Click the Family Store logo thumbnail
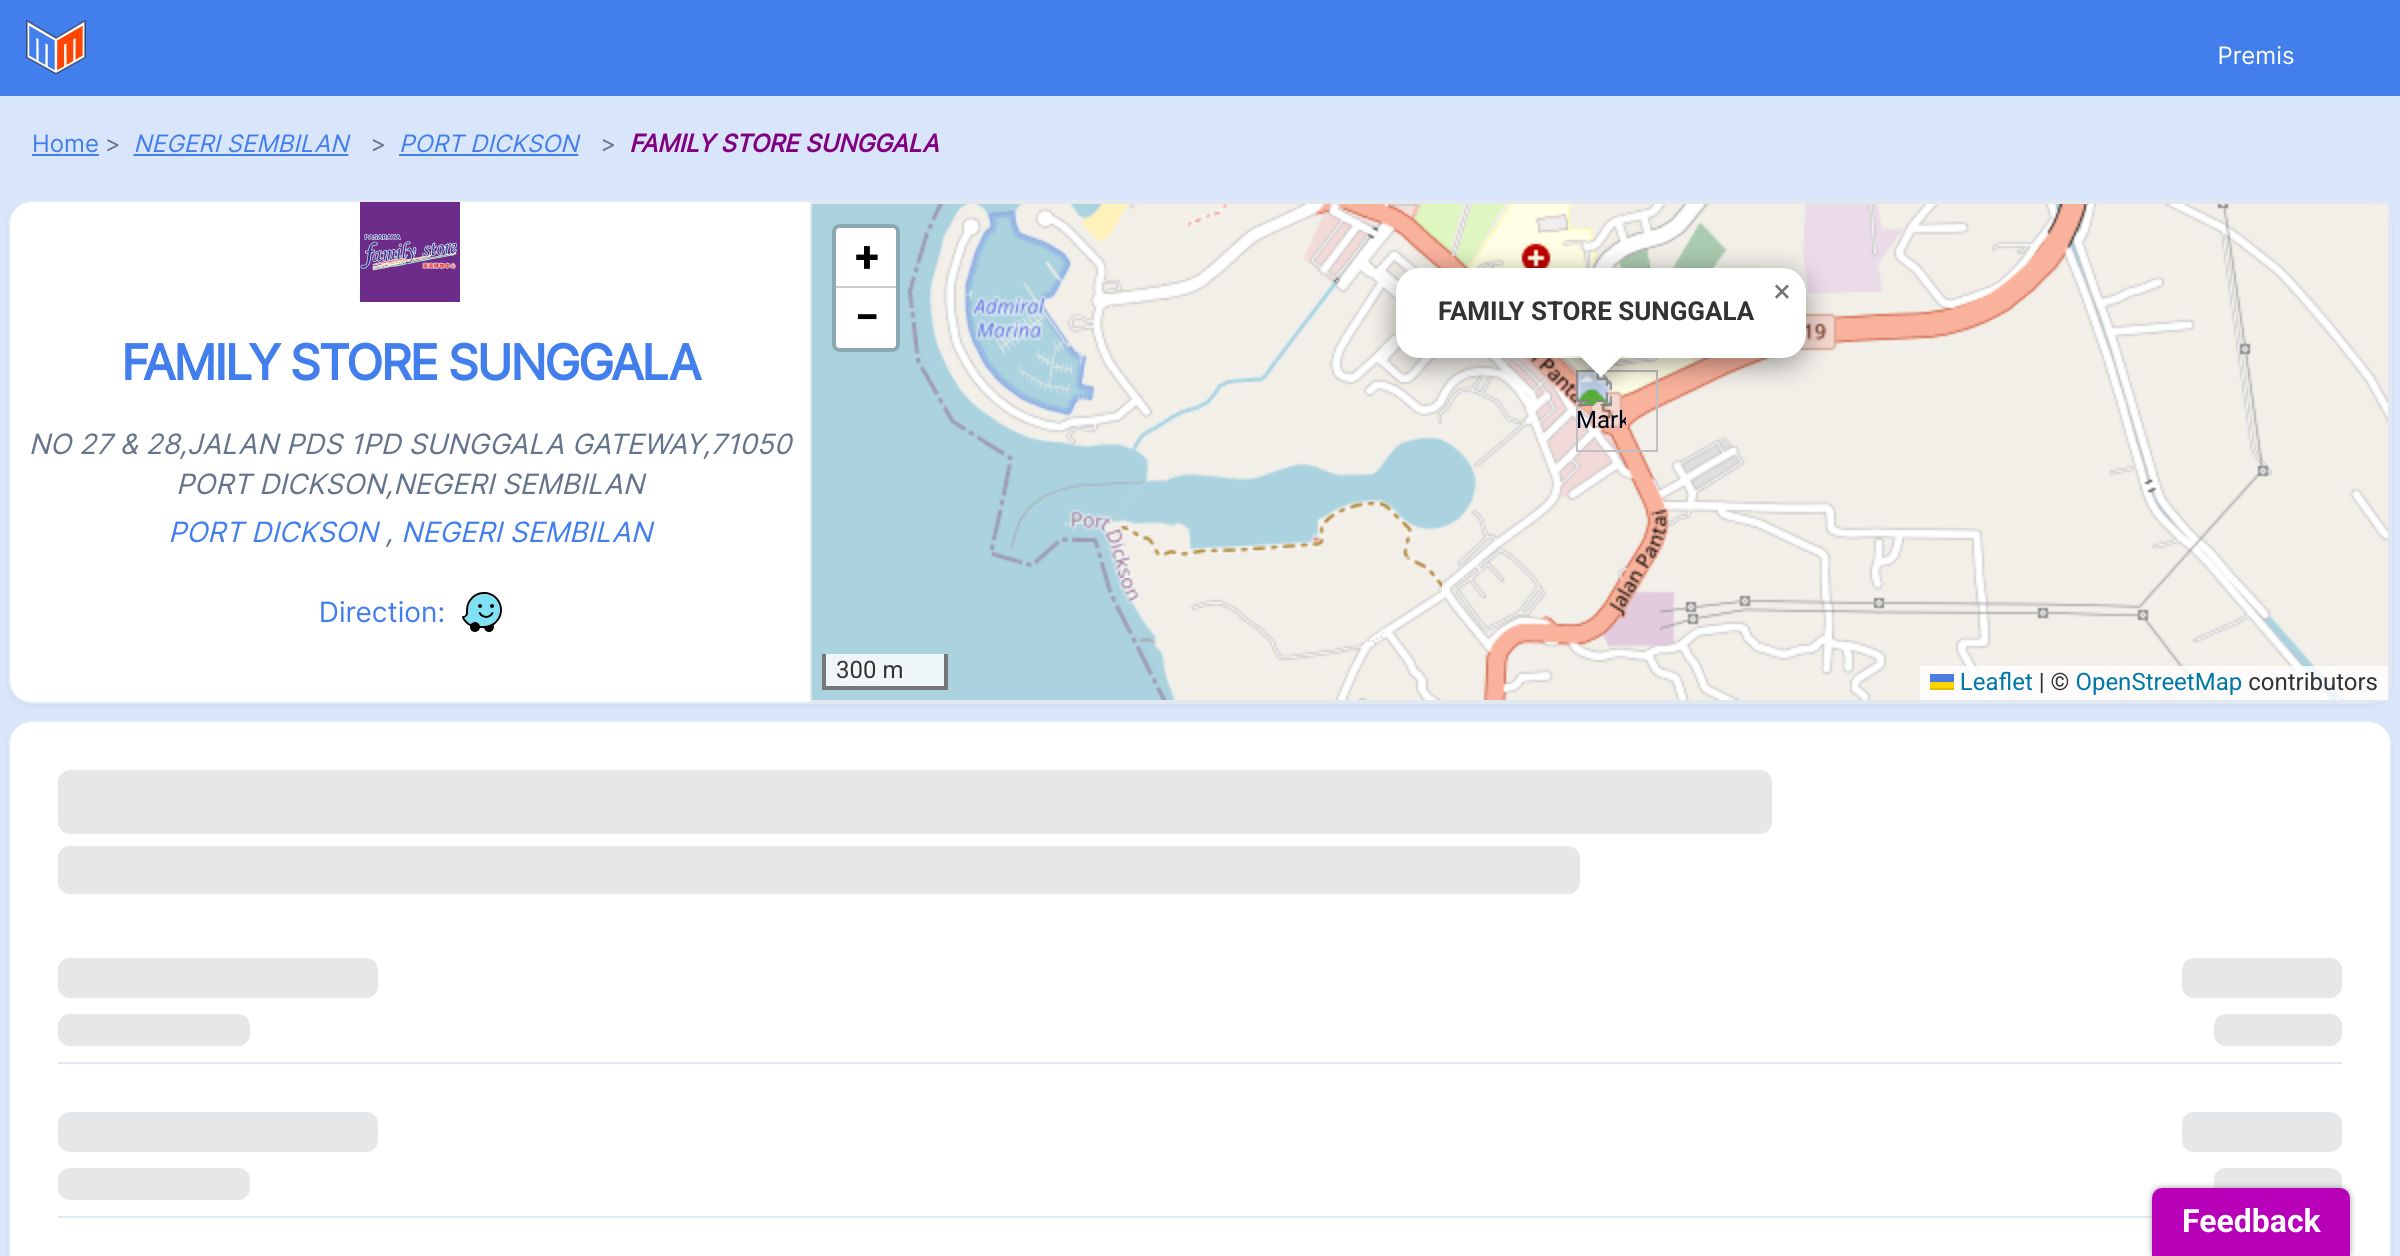 [x=410, y=252]
